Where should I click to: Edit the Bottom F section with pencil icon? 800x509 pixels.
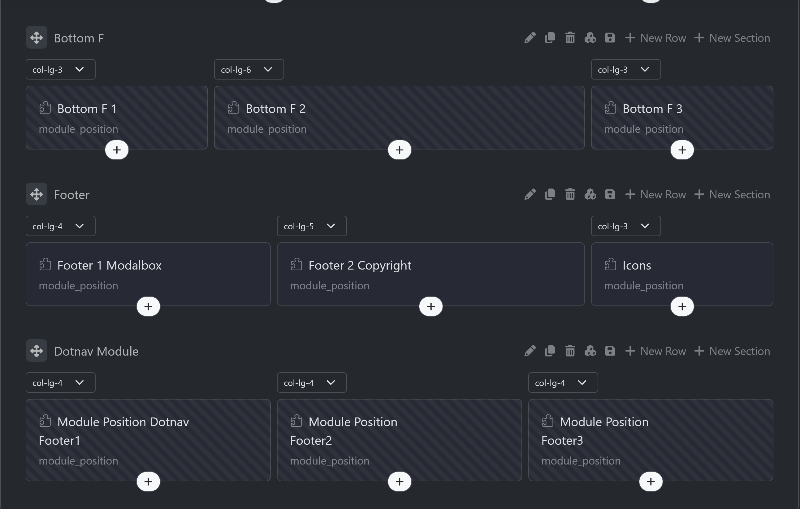[x=530, y=38]
